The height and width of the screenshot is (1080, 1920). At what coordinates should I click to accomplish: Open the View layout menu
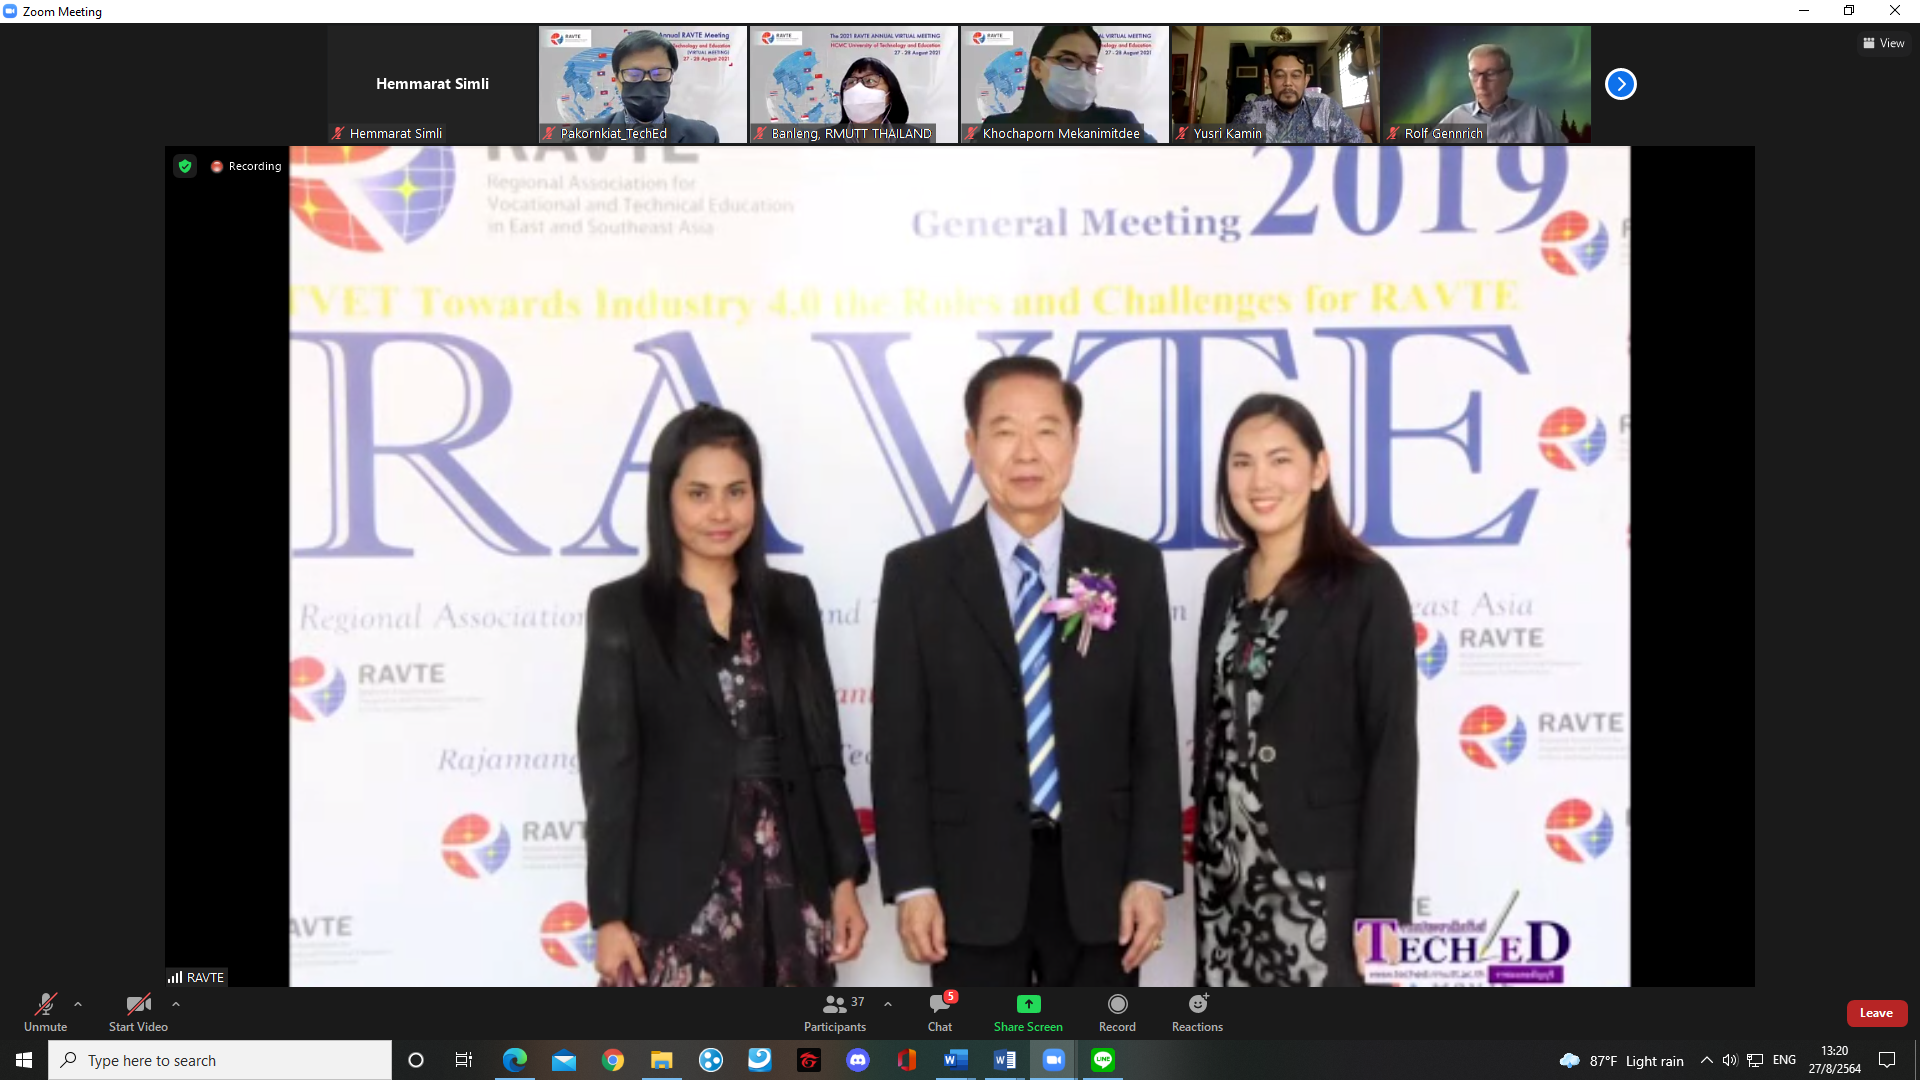pos(1883,43)
